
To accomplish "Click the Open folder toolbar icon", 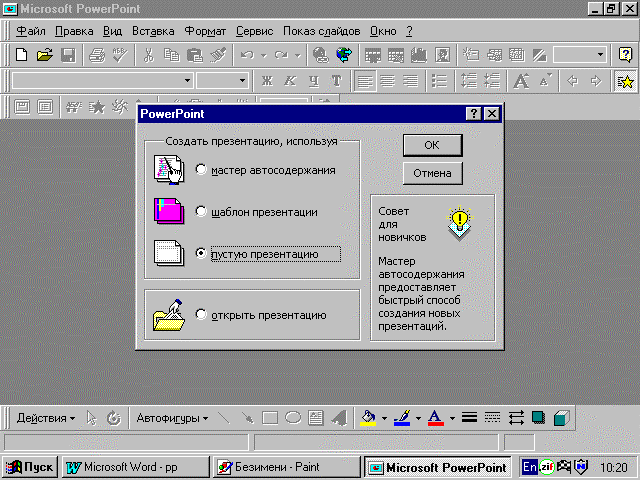I will 45,55.
